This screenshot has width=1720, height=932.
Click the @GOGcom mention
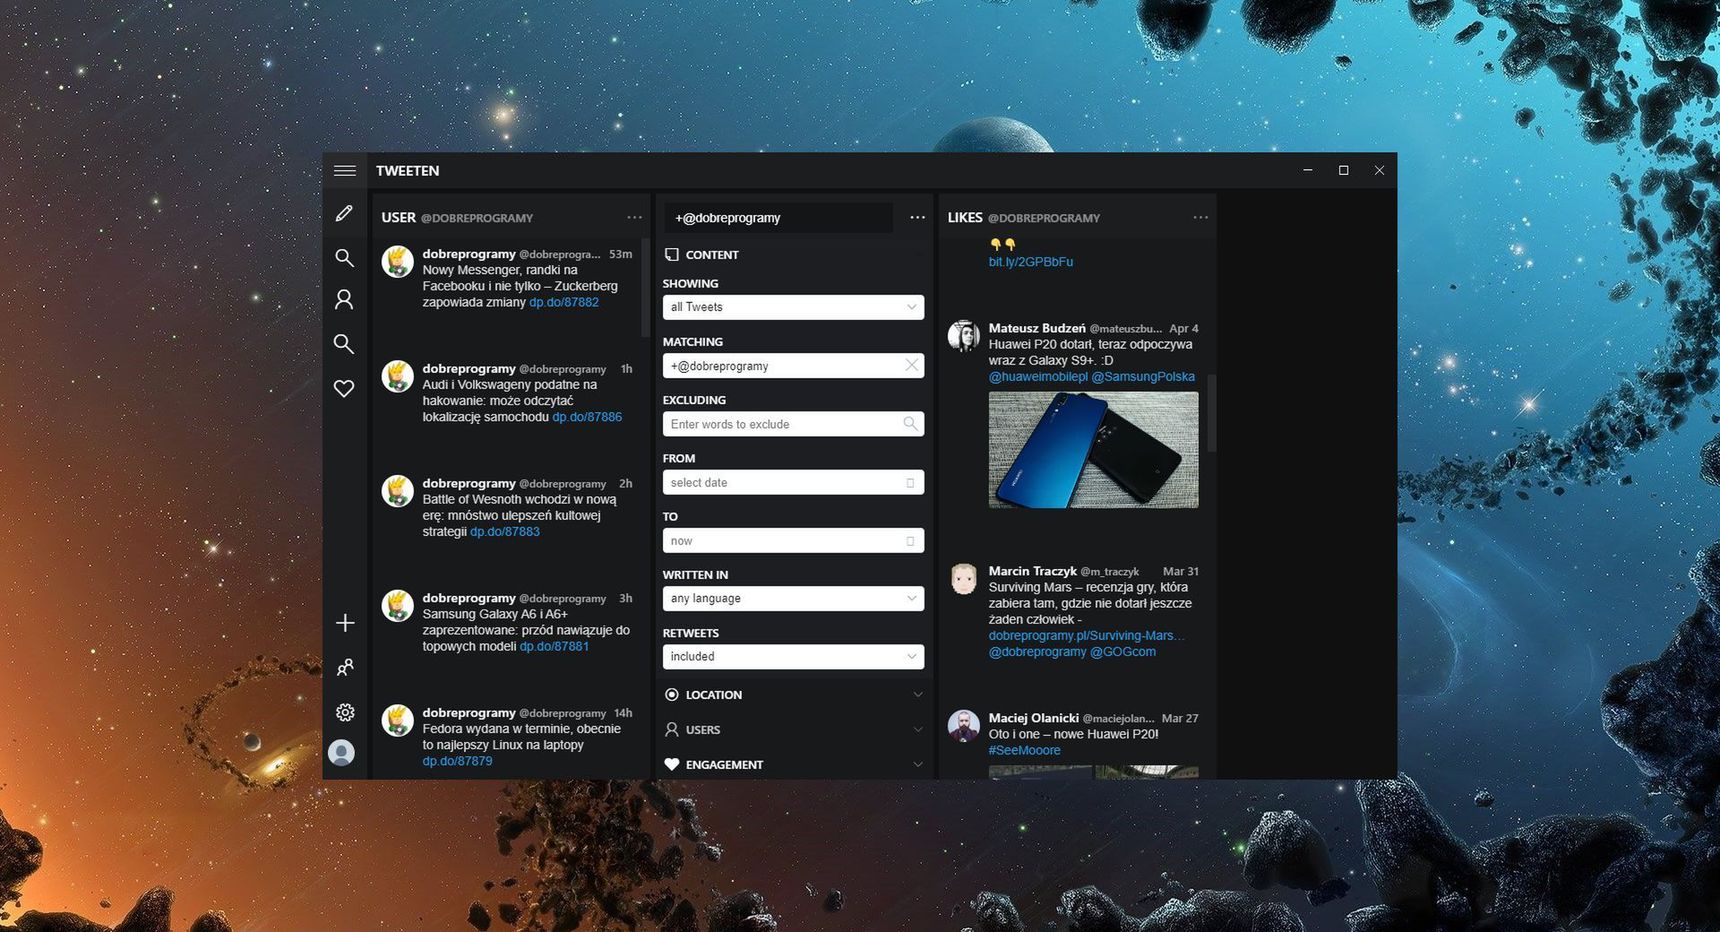tap(1123, 652)
